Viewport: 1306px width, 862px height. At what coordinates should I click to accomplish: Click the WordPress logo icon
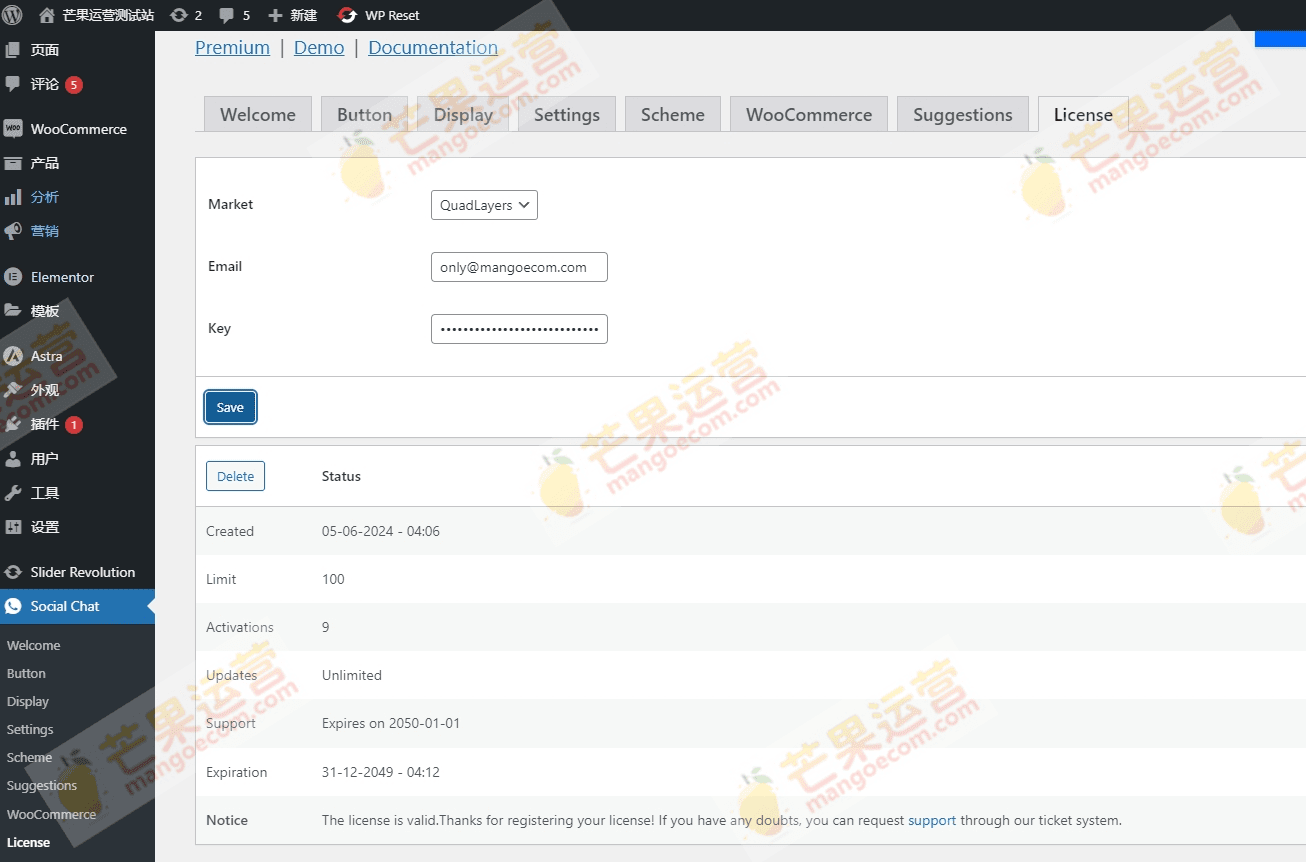[x=13, y=15]
